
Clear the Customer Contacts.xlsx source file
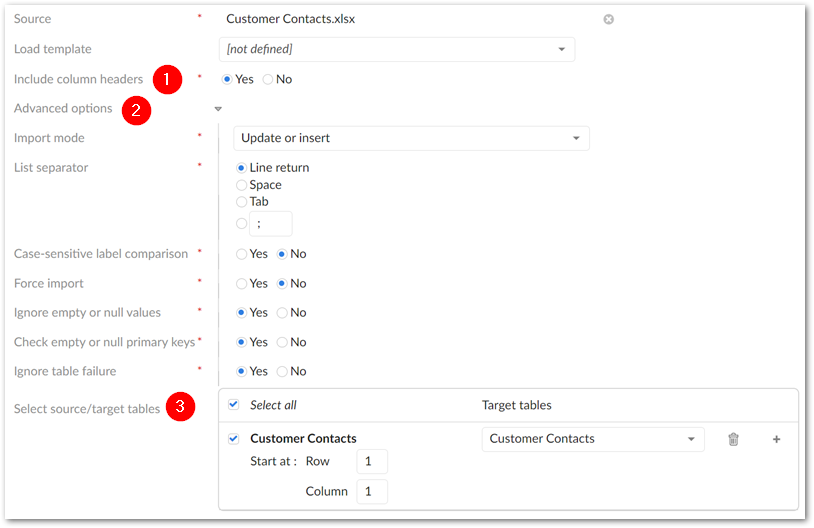point(608,19)
